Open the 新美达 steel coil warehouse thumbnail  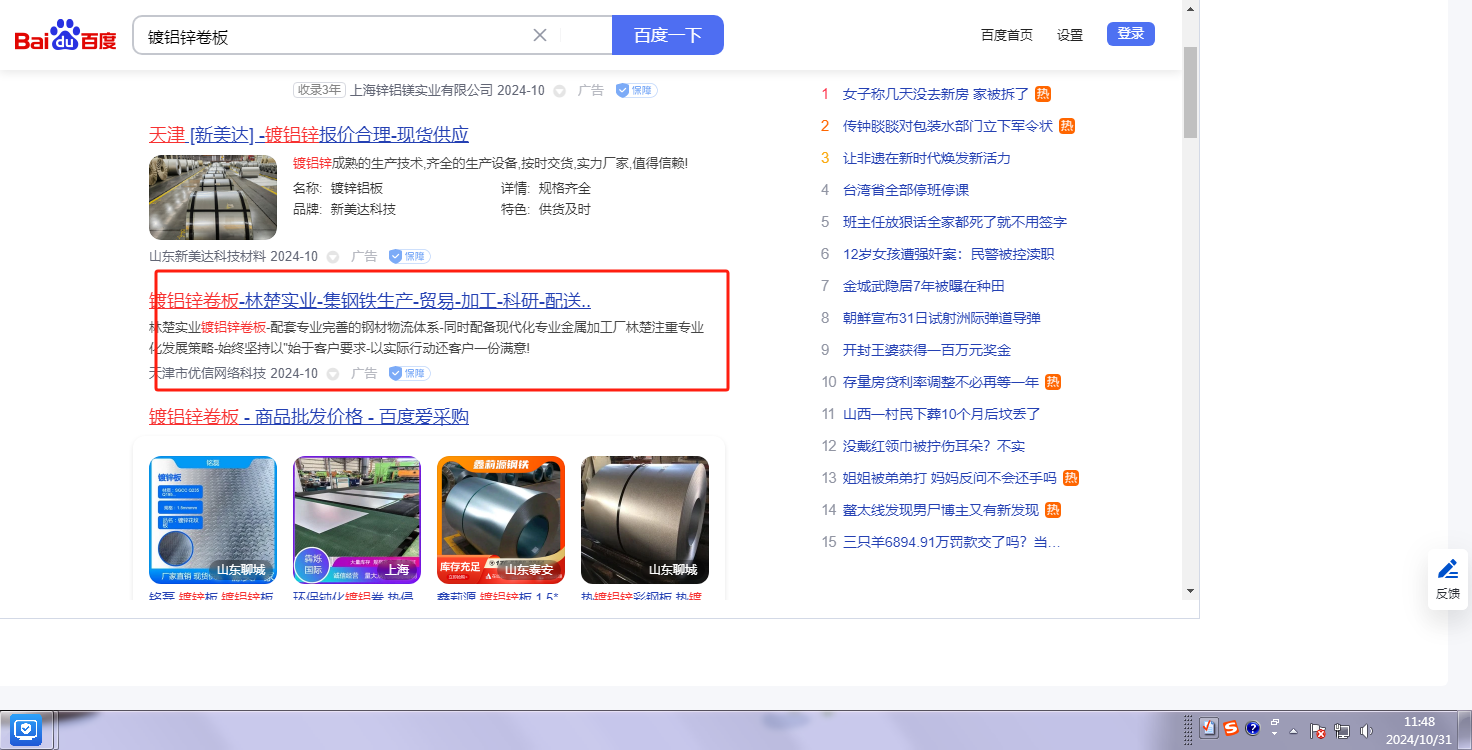pyautogui.click(x=213, y=197)
